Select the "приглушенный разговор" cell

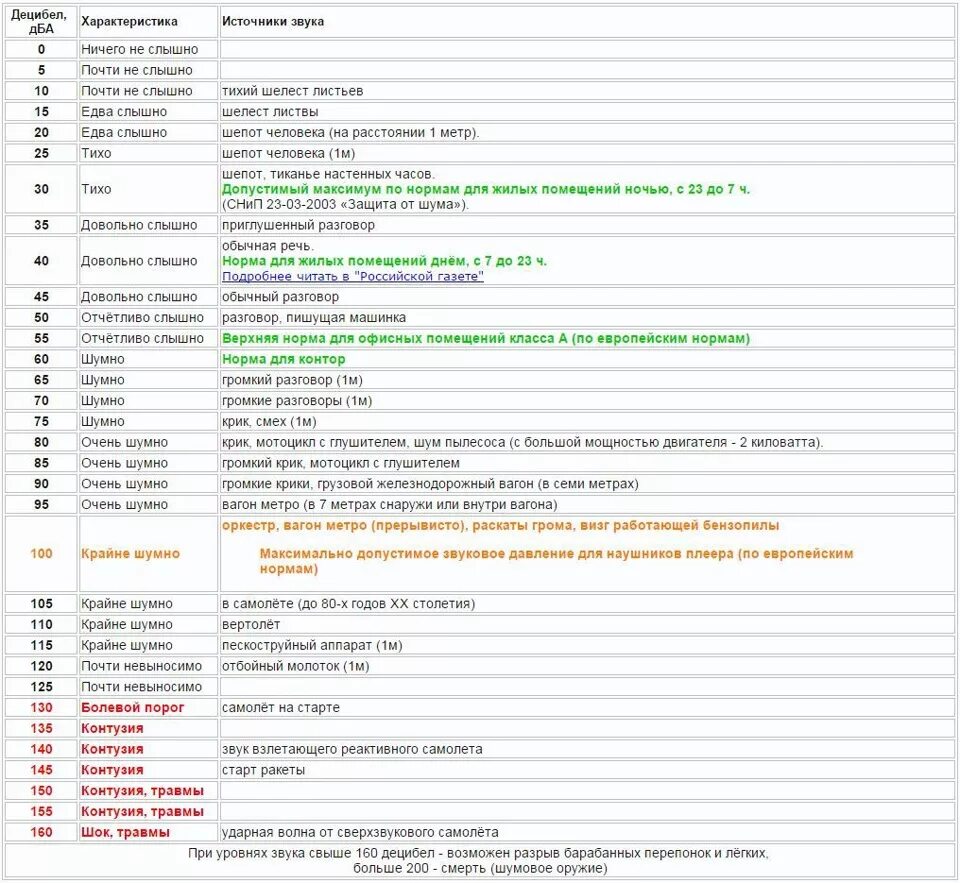point(587,225)
